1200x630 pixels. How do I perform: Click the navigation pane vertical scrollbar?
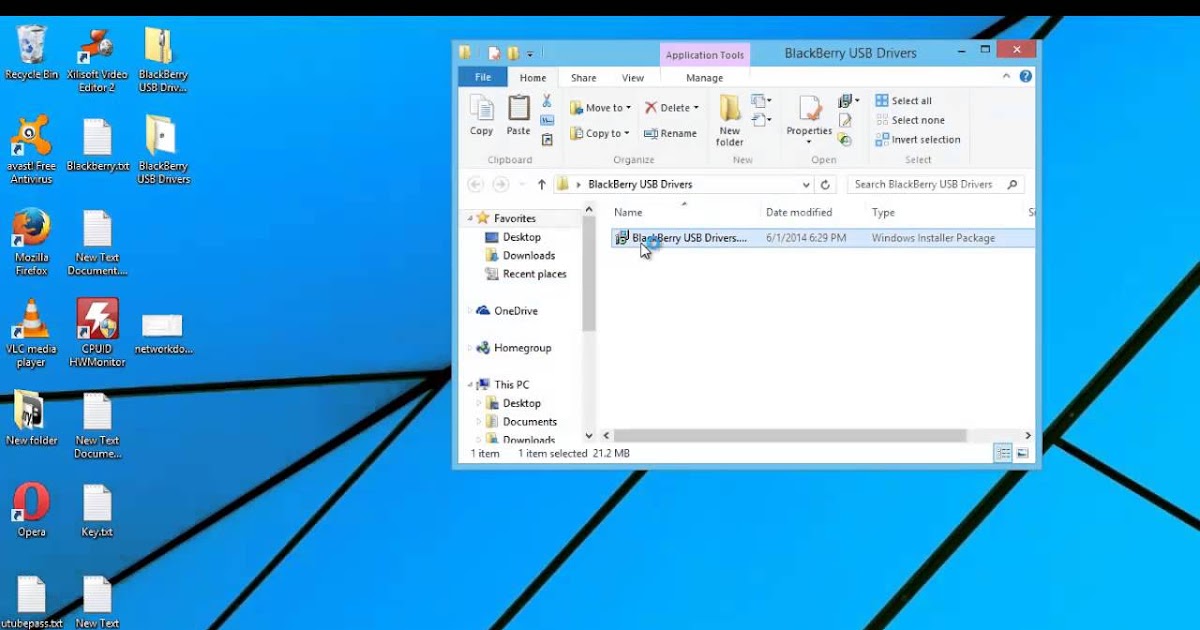point(589,275)
